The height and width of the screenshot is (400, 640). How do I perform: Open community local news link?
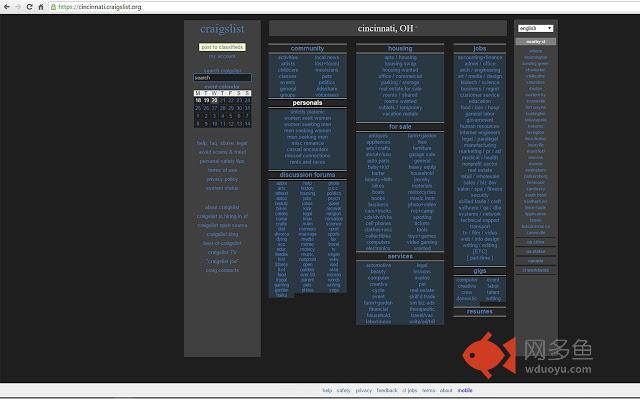click(327, 58)
